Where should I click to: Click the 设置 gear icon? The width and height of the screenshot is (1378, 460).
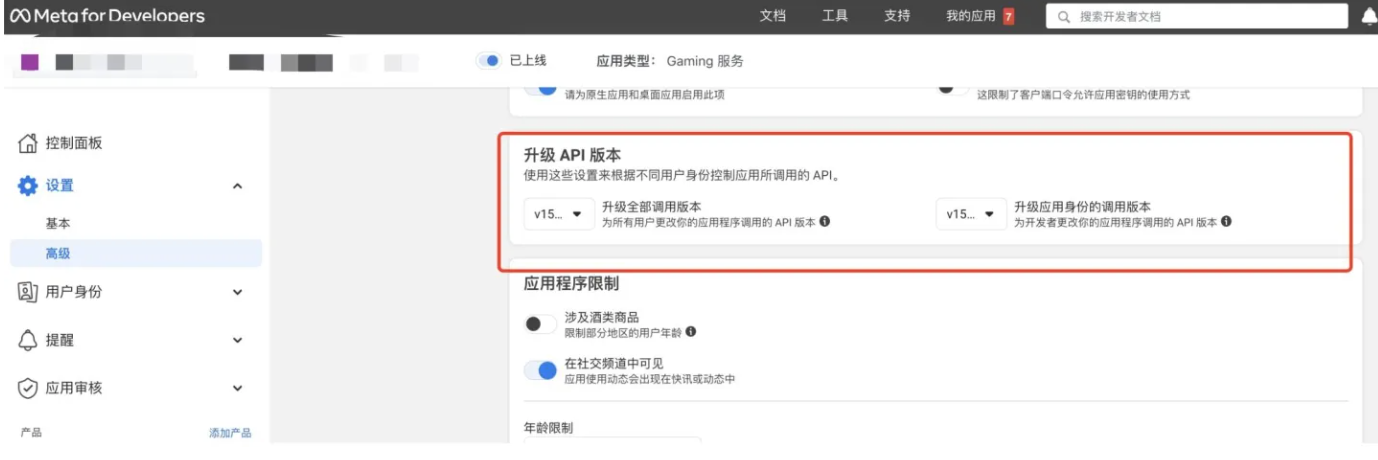(x=28, y=186)
